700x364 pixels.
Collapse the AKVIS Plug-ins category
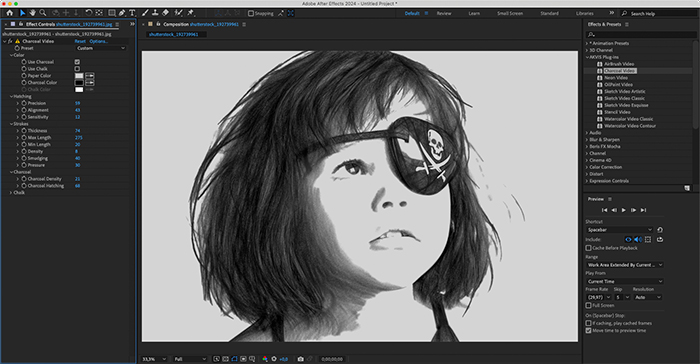coord(587,57)
